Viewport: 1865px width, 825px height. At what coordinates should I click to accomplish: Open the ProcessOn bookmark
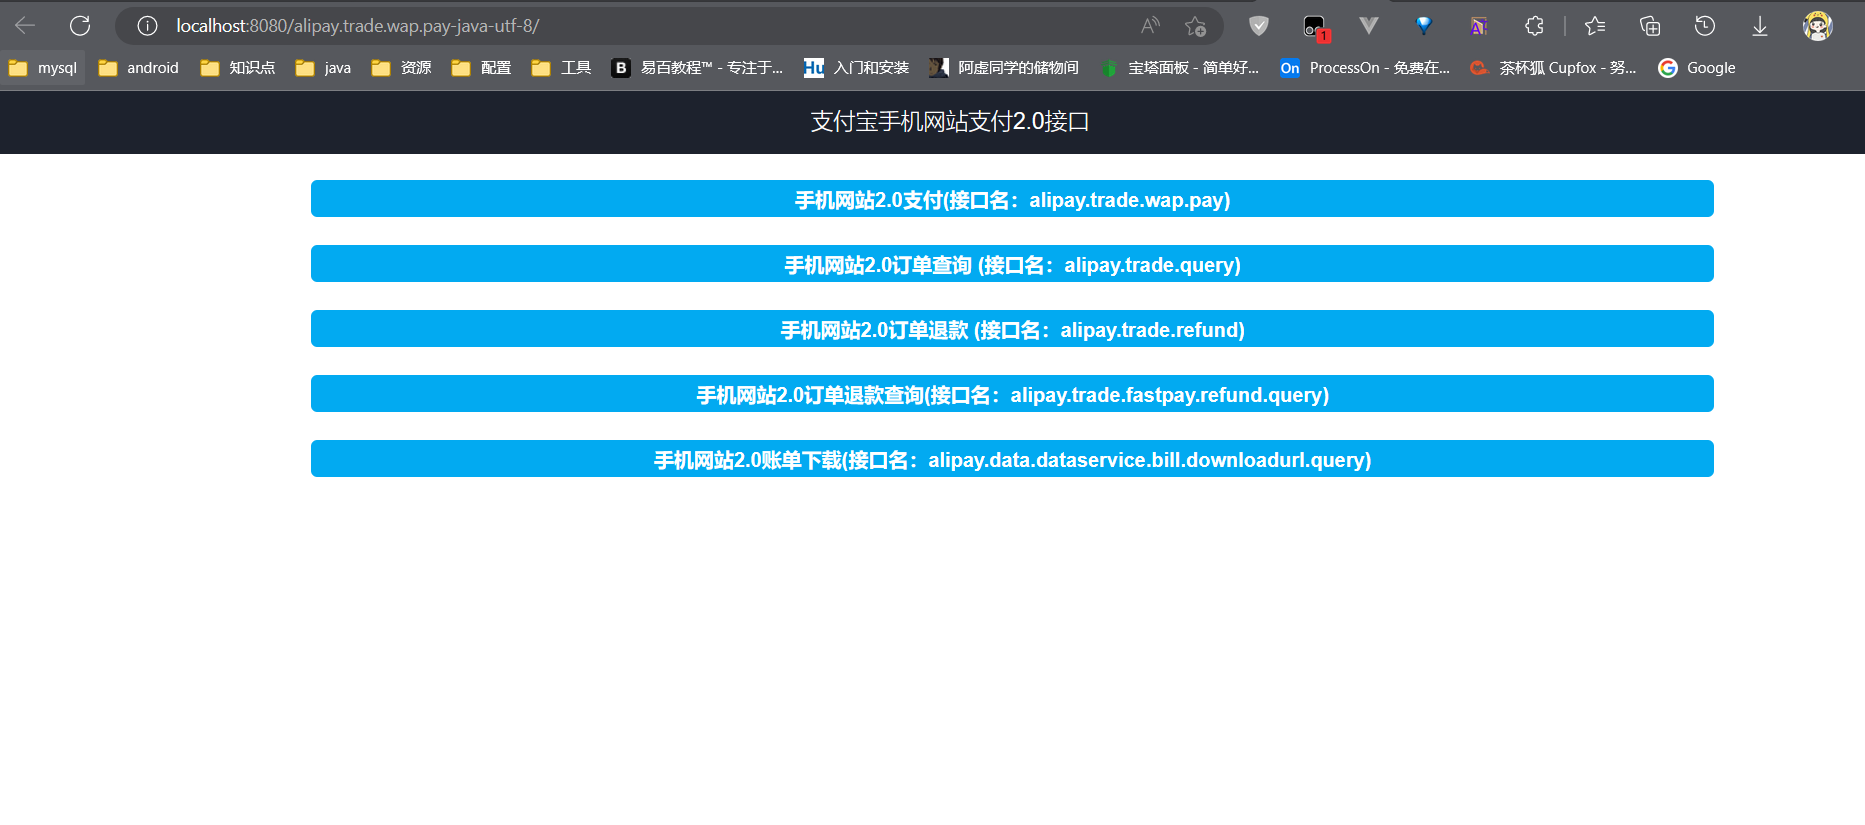coord(1365,68)
